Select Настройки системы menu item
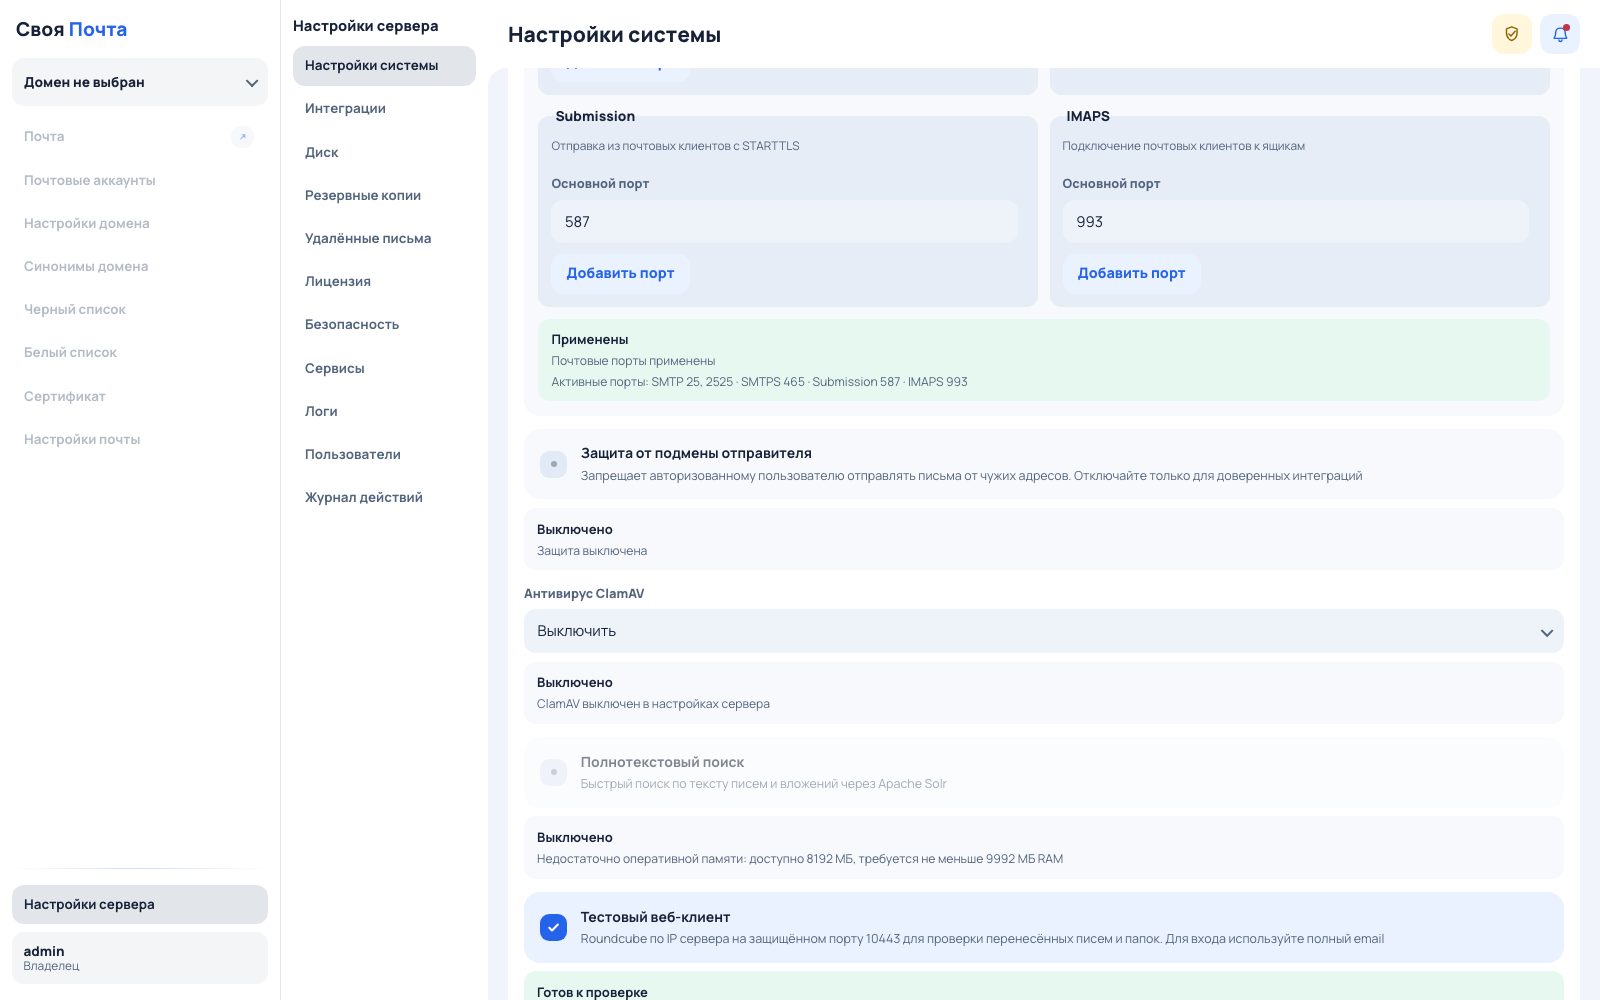This screenshot has width=1600, height=1000. [x=384, y=65]
